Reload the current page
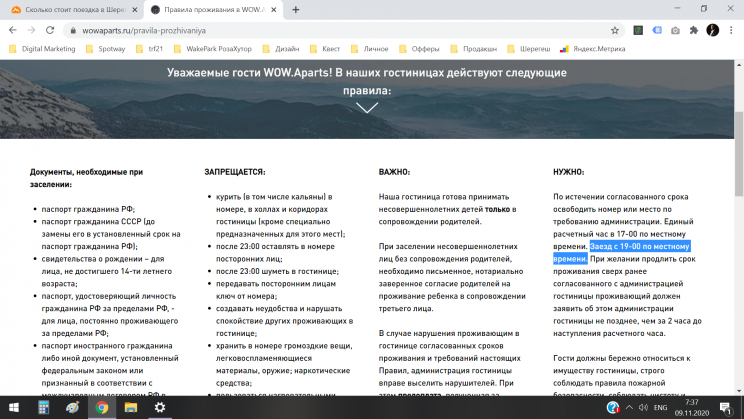The image size is (744, 419). [50, 30]
